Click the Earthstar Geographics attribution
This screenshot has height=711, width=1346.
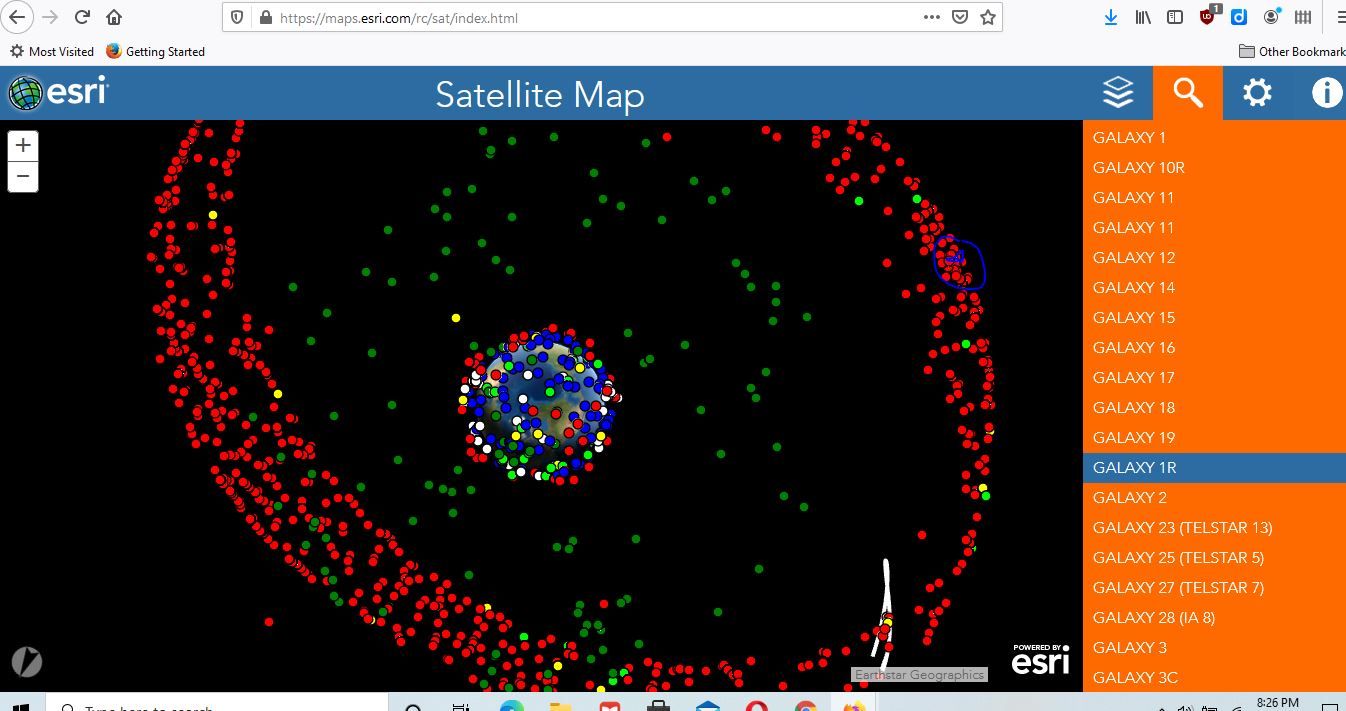tap(919, 675)
